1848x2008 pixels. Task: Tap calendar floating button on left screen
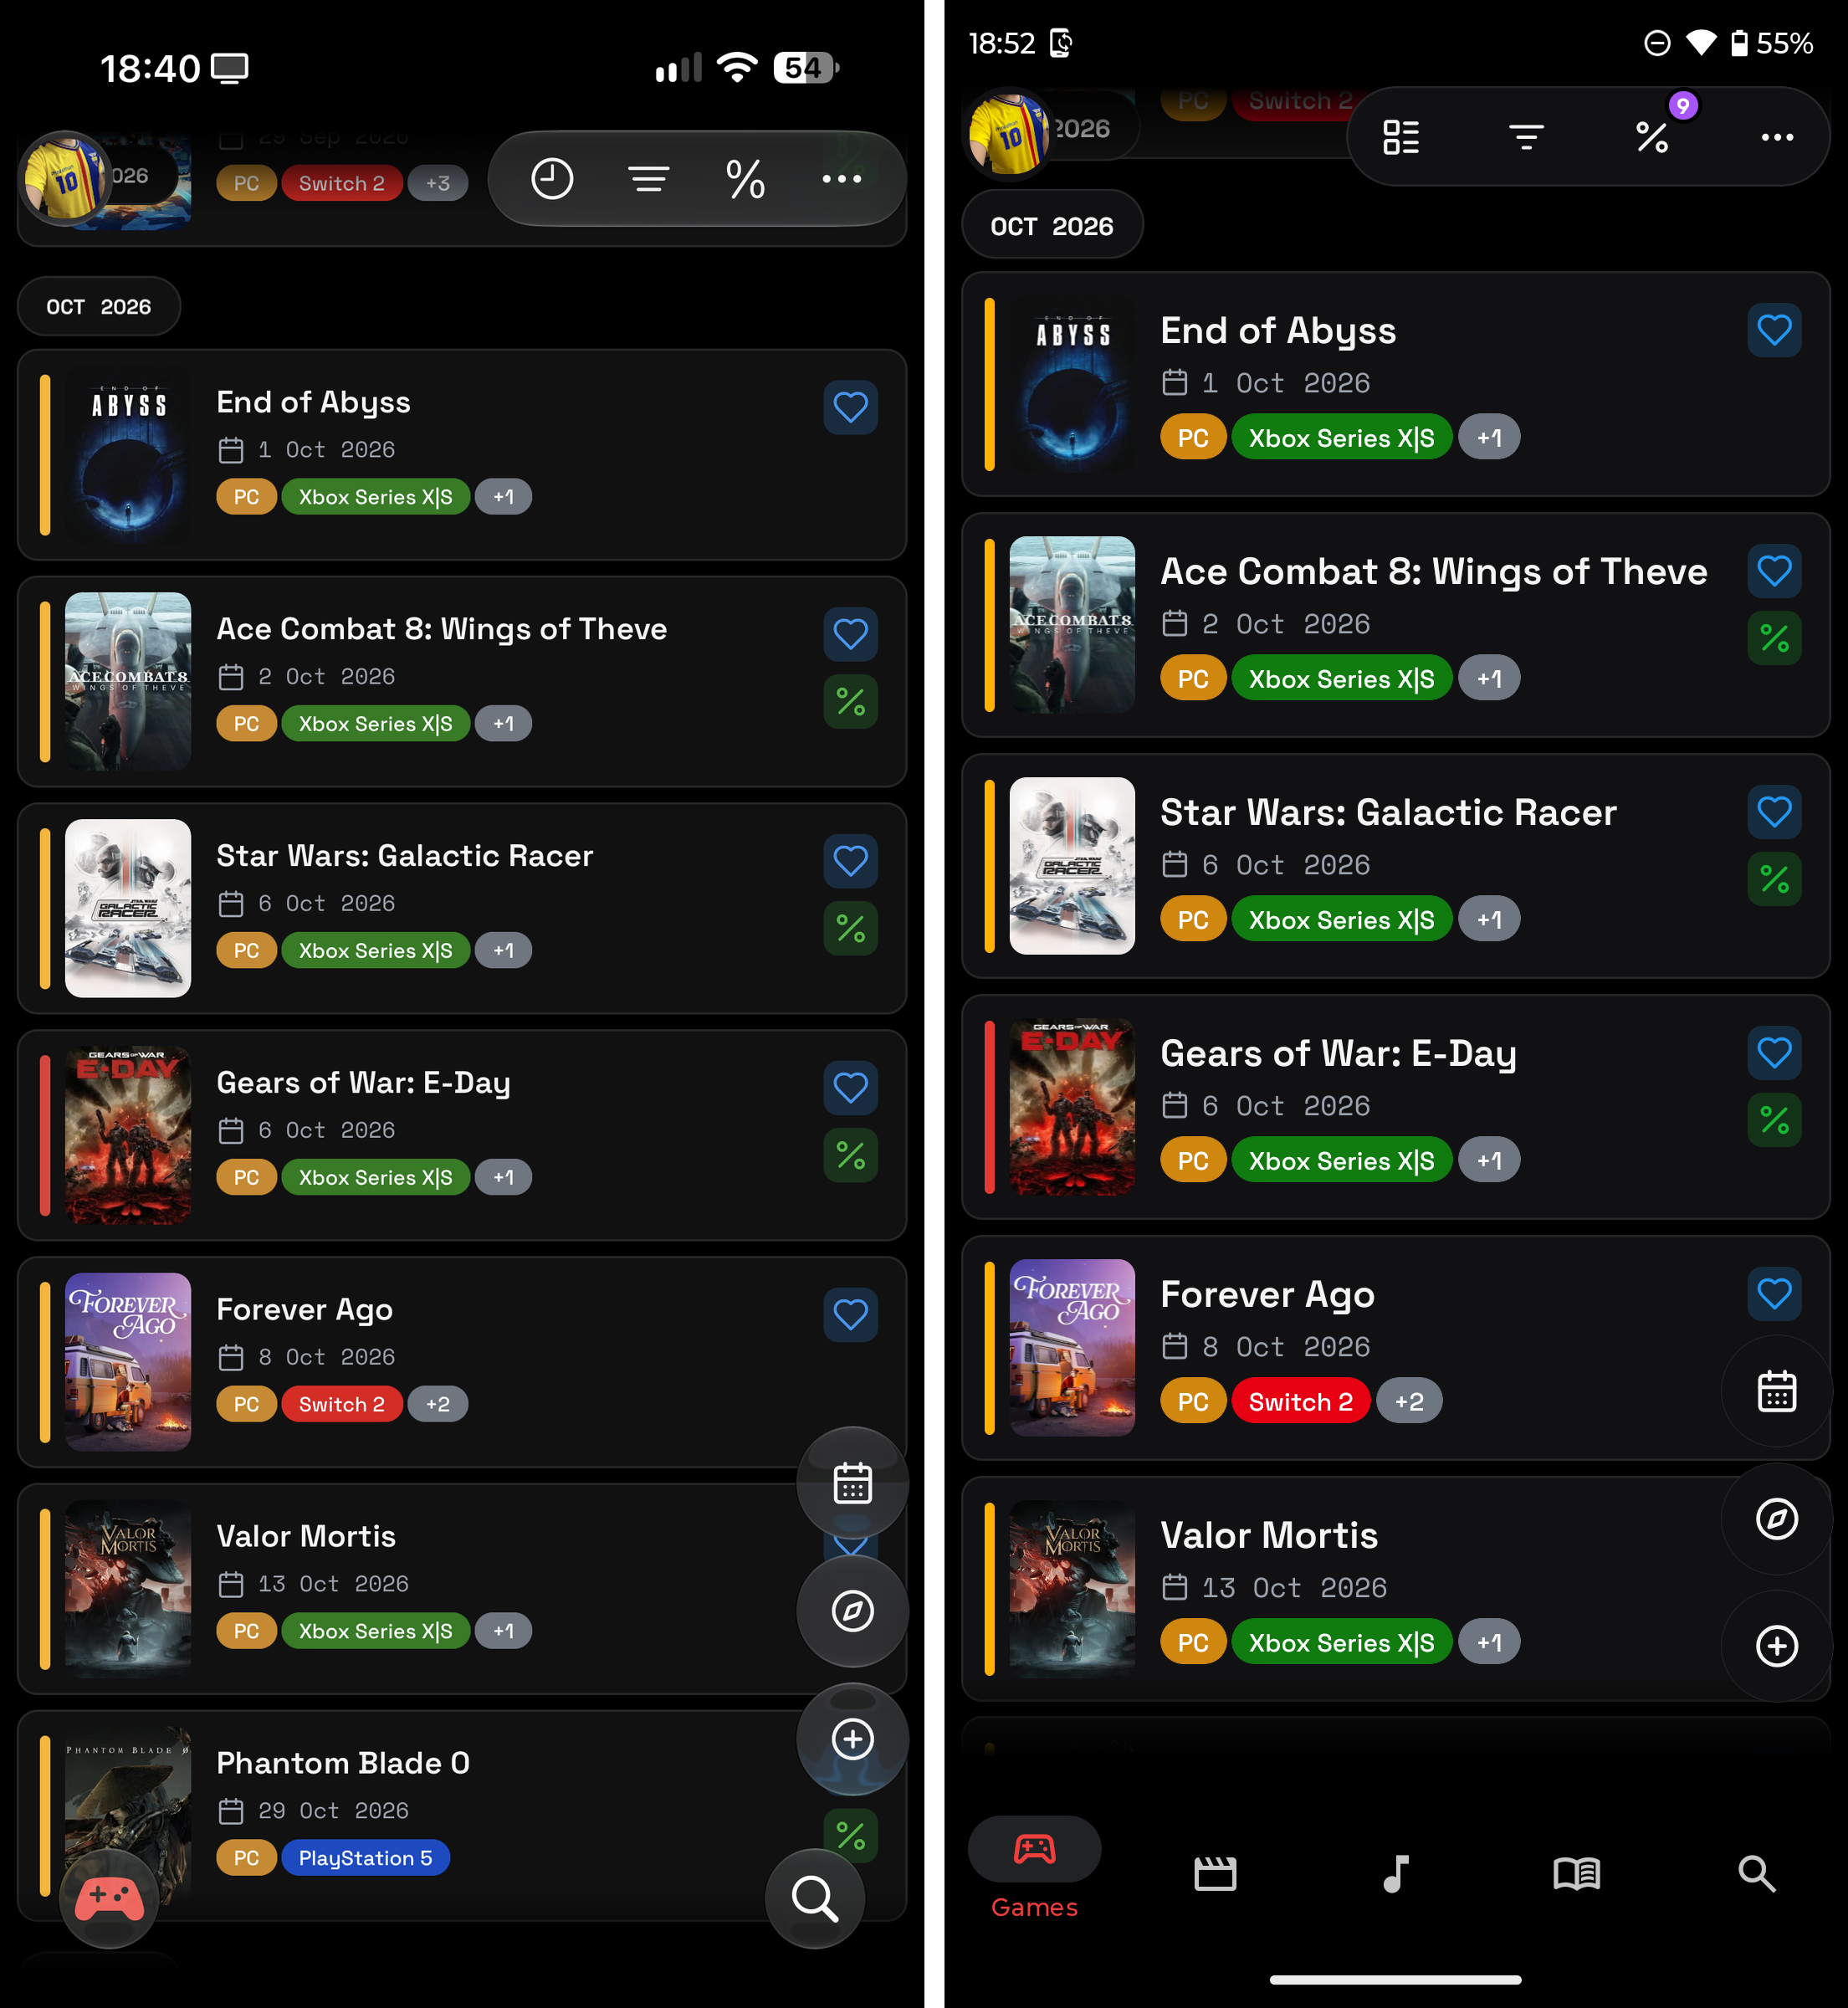point(852,1483)
